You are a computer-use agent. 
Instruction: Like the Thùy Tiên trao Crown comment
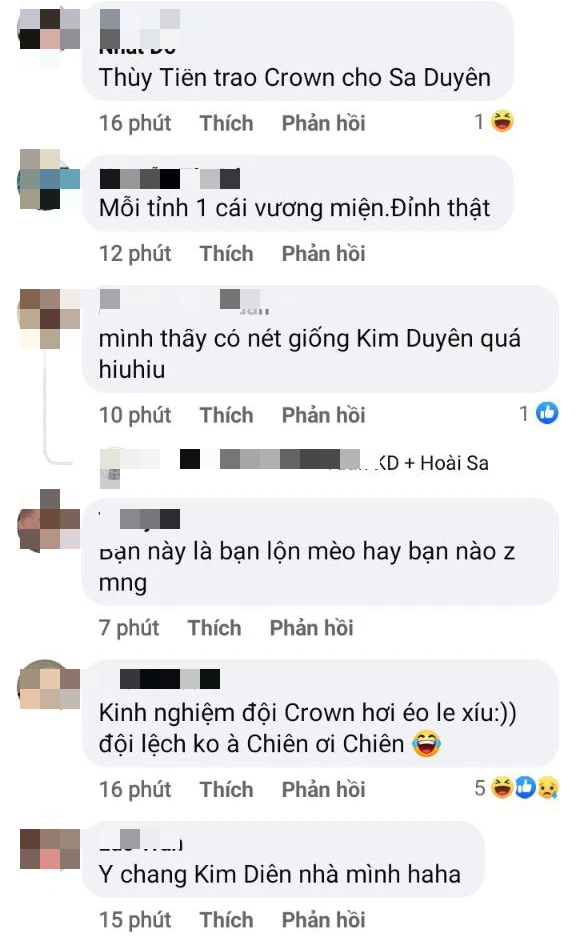point(226,123)
